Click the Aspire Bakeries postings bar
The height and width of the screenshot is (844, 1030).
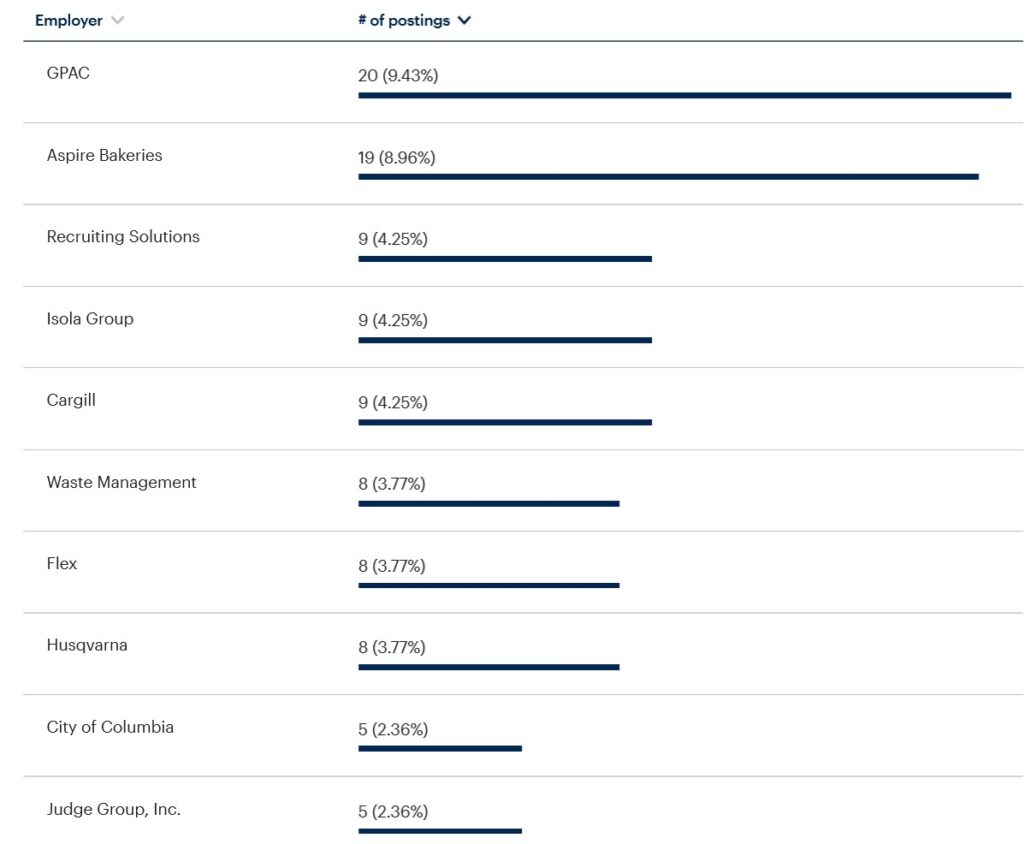coord(668,177)
